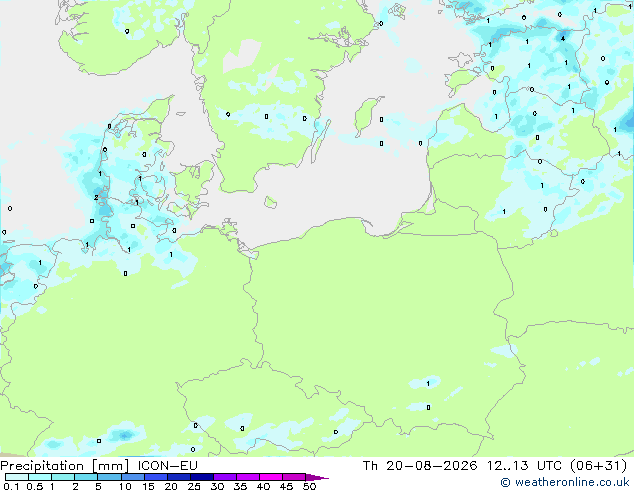Click the 'Precipitation' title word
634x490 pixels.
coord(42,466)
